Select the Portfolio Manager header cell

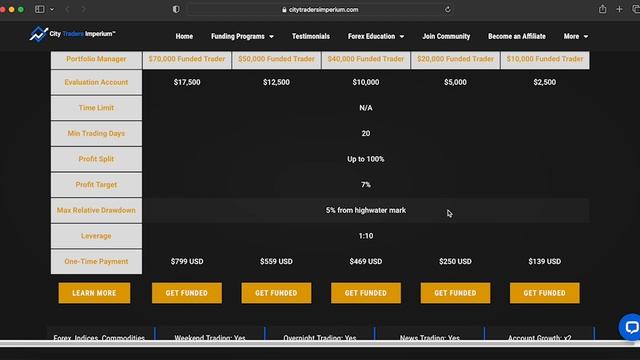tap(96, 59)
